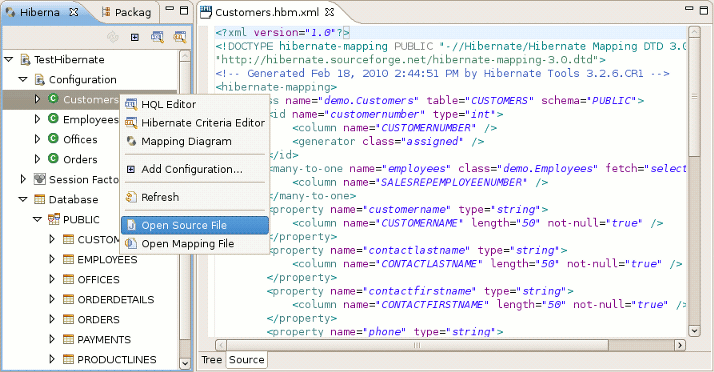
Task: Click the PRODUCTLINES table icon
Action: pyautogui.click(x=68, y=359)
